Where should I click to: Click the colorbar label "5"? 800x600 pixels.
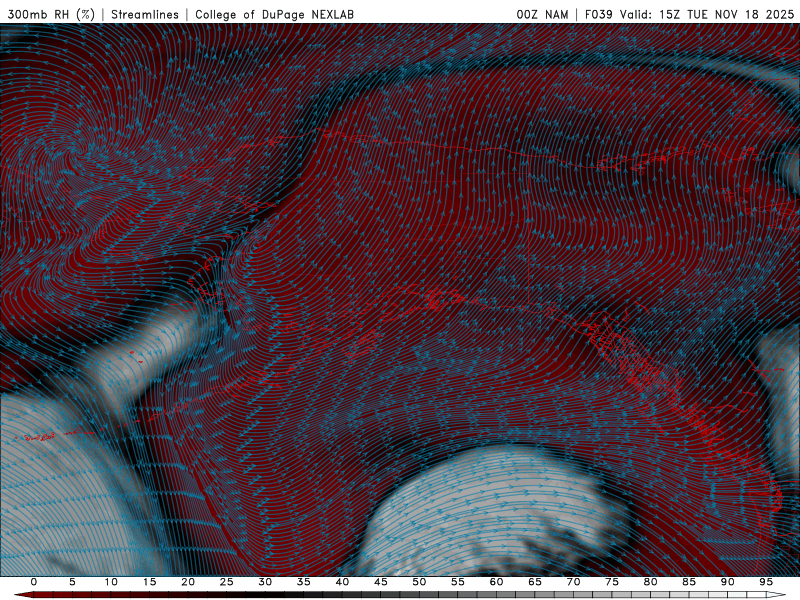click(72, 582)
